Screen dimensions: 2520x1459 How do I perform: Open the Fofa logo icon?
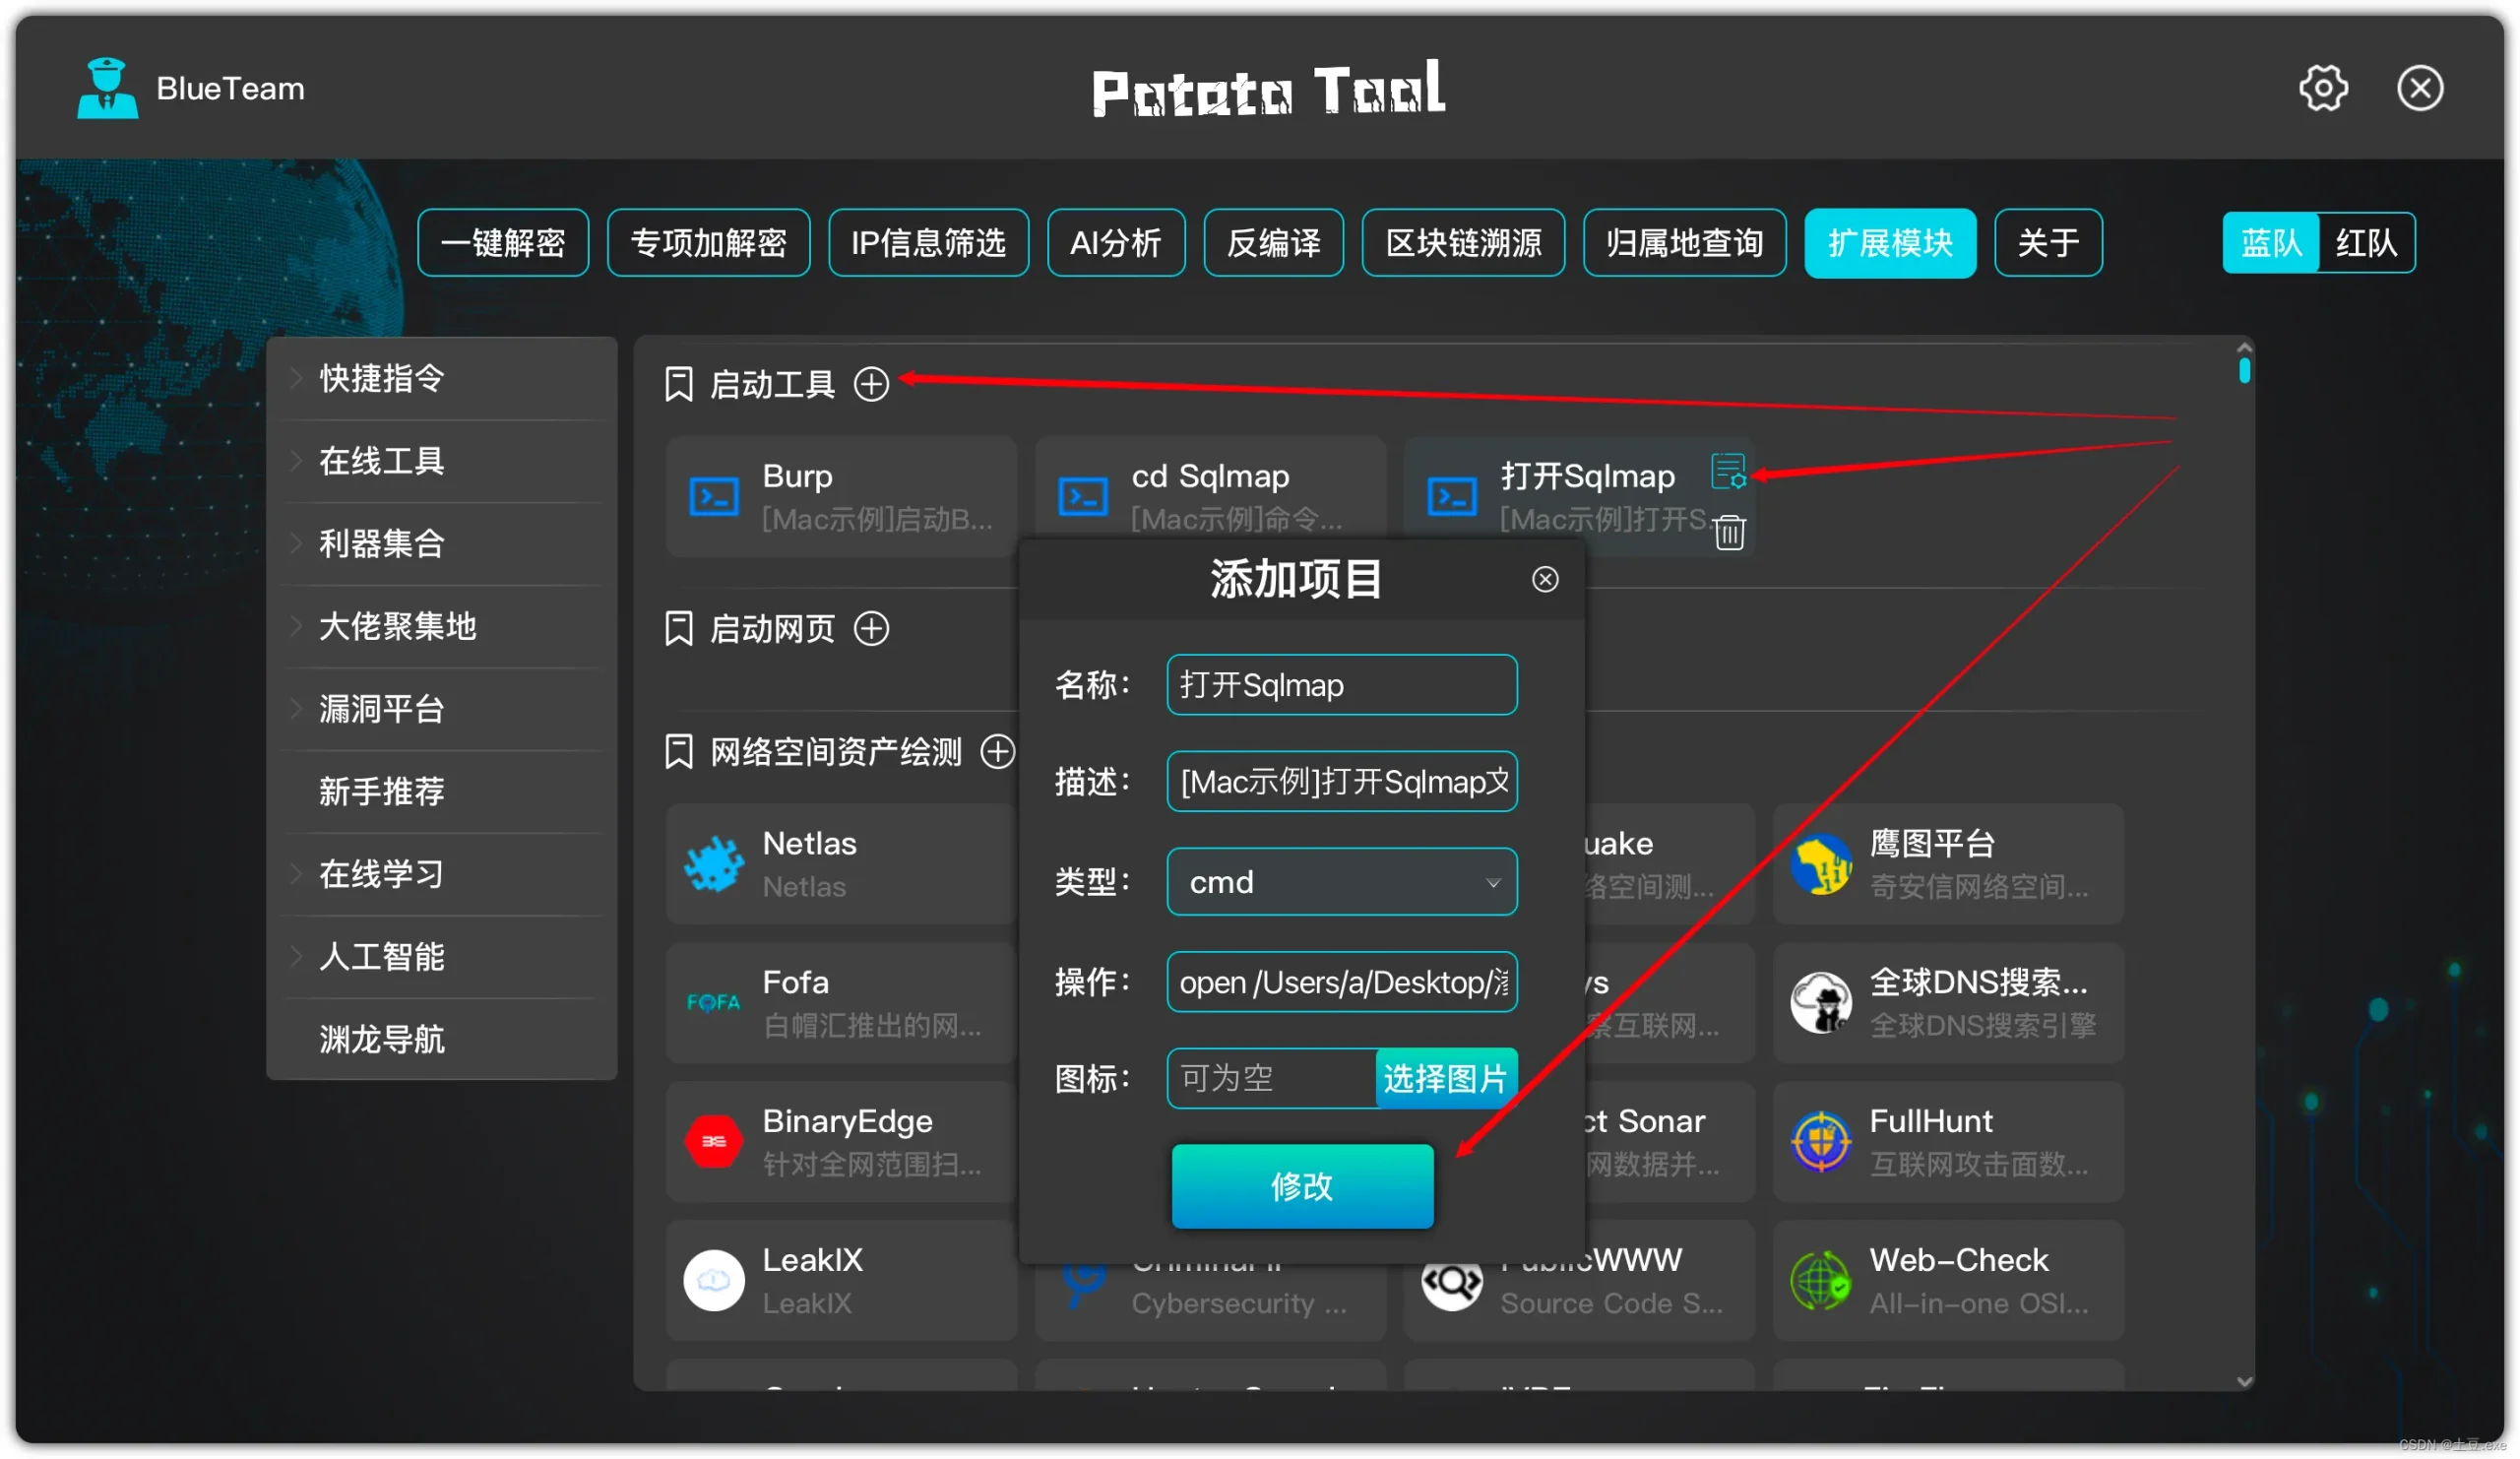(714, 1003)
